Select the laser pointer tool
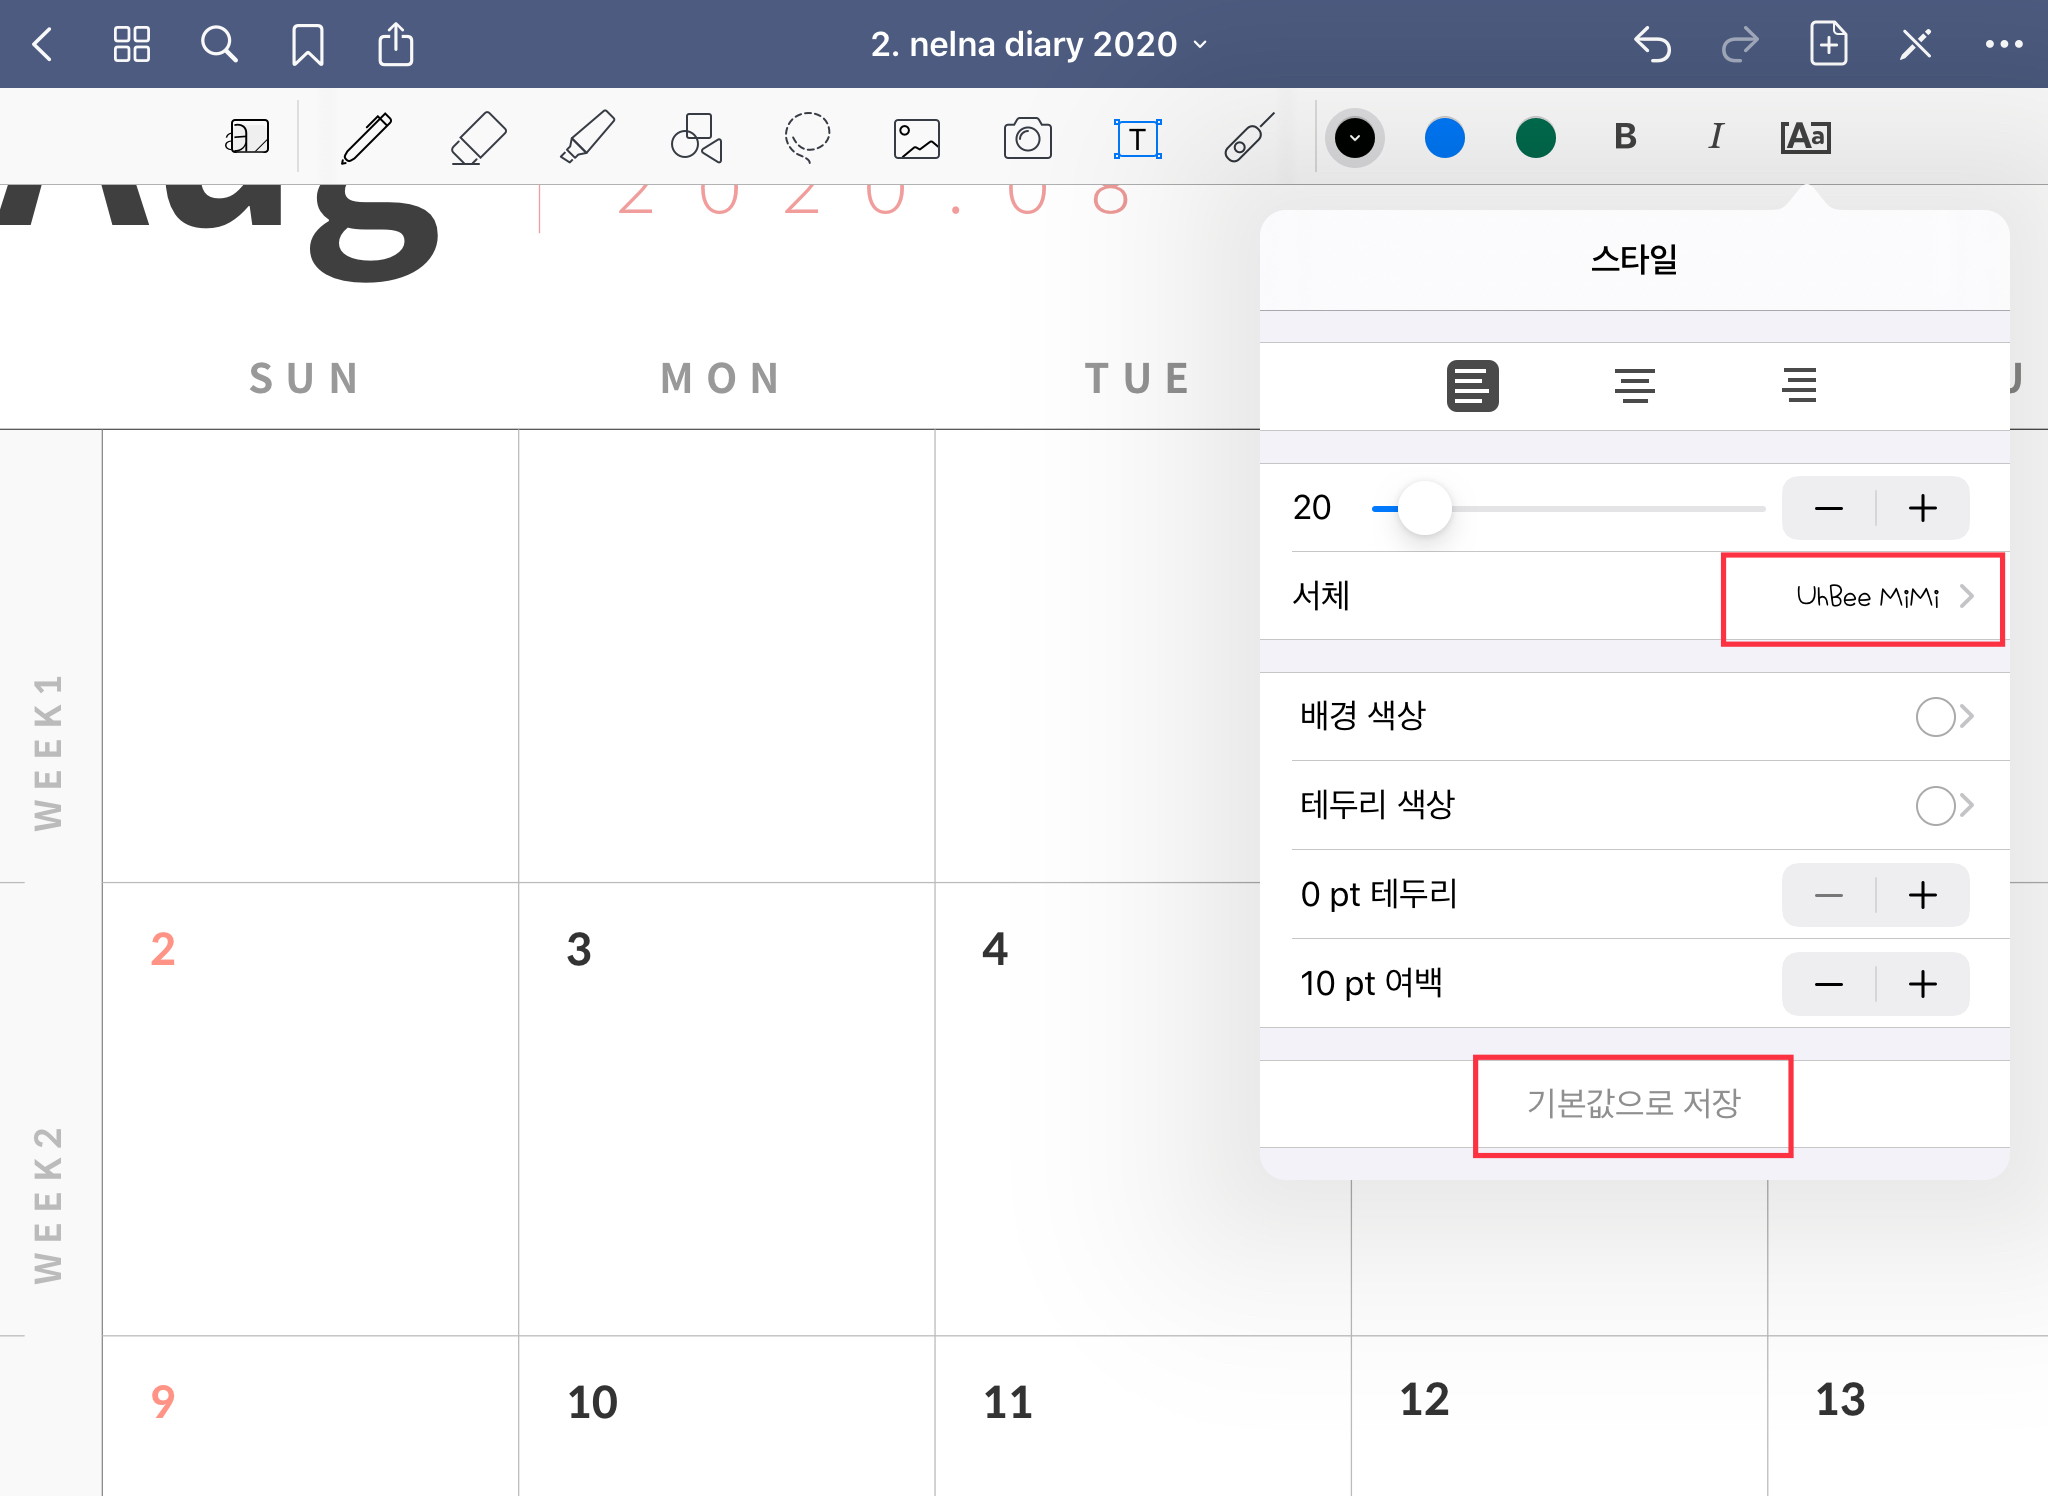Viewport: 2048px width, 1496px height. point(1248,138)
